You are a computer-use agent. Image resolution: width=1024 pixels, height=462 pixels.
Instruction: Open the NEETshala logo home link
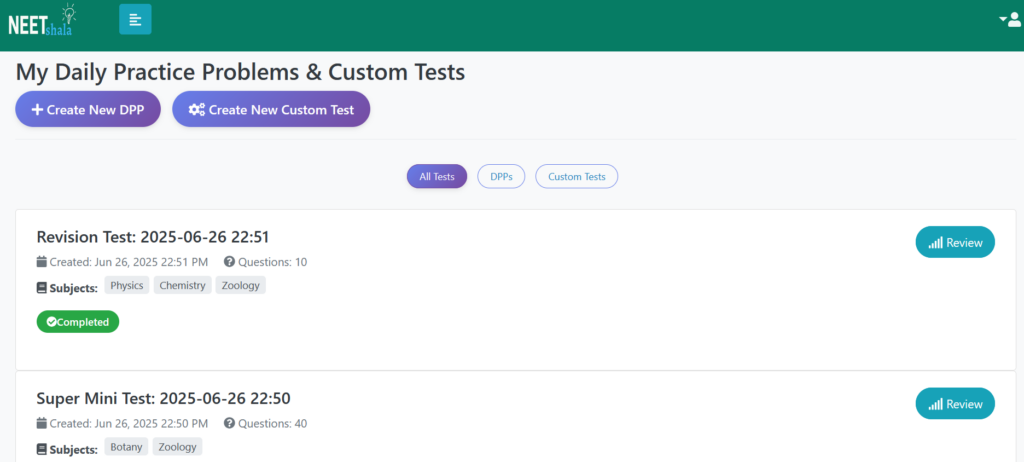click(42, 20)
